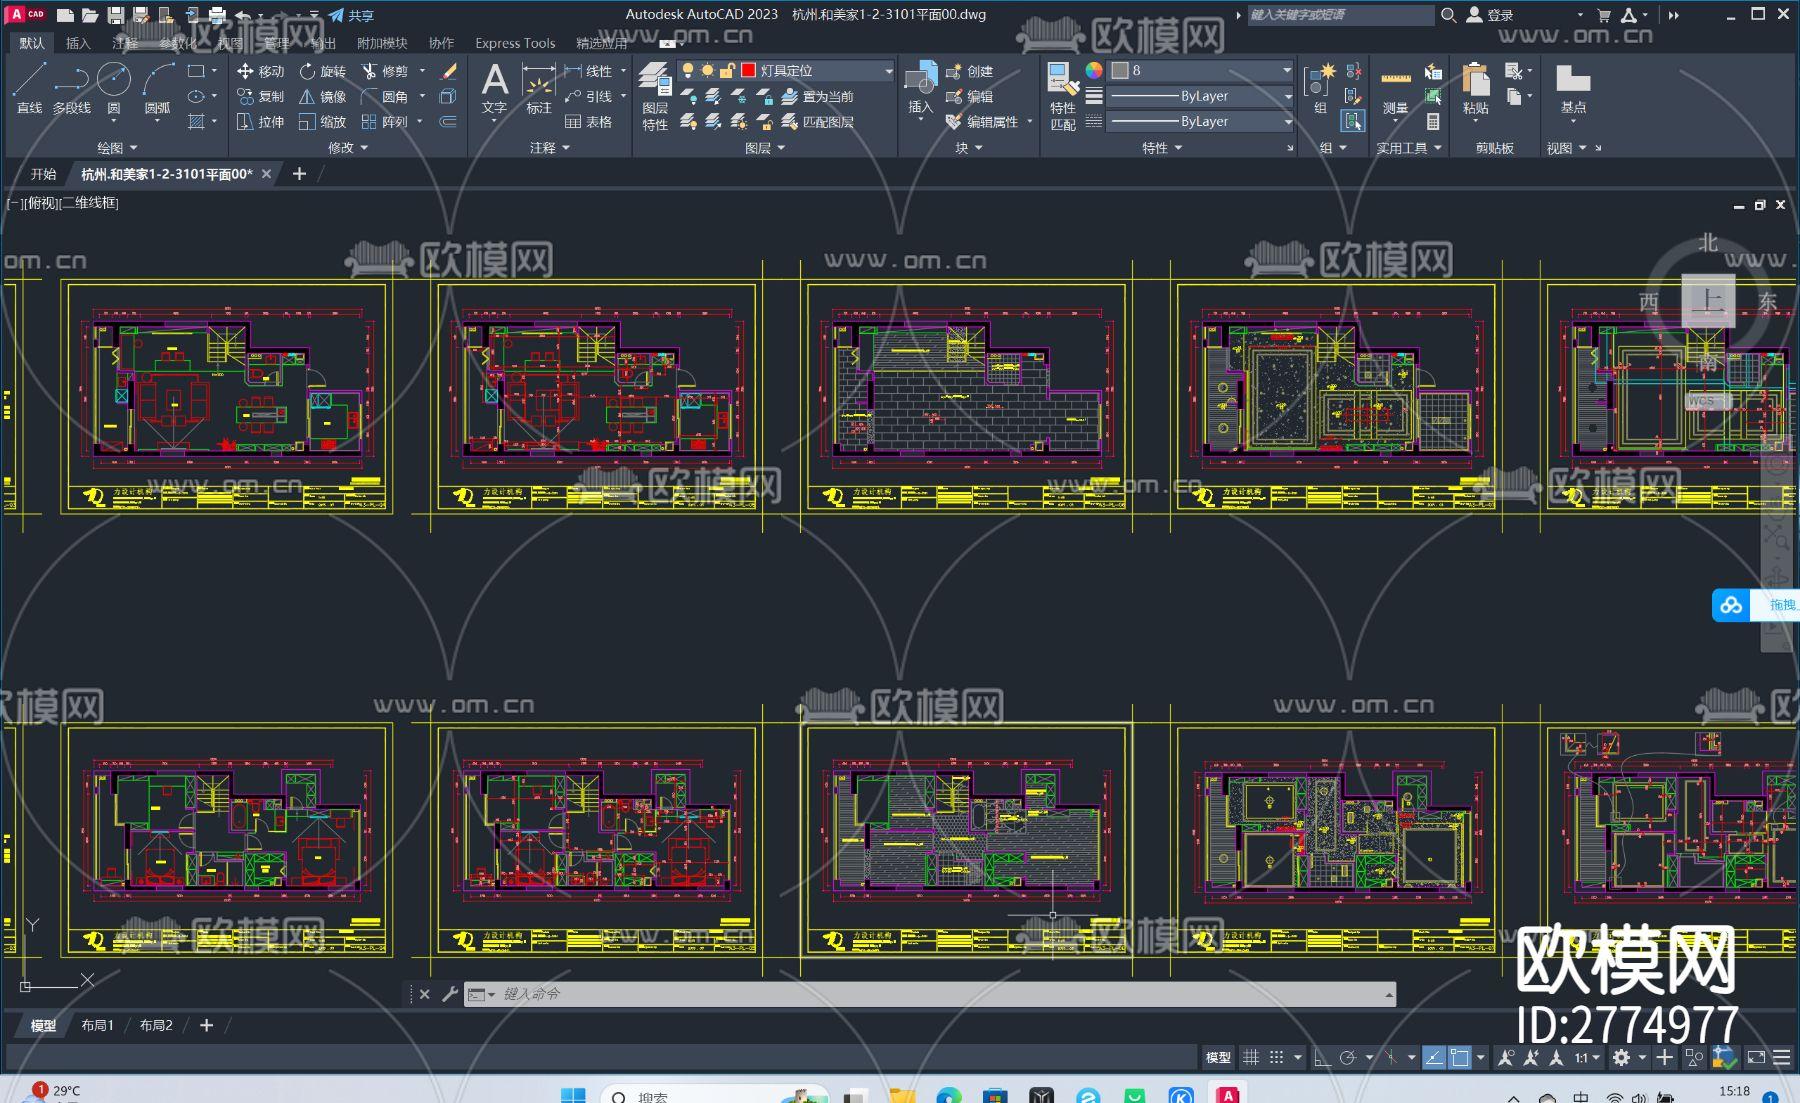Switch to the 插入 (Insert) ribbon tab
This screenshot has width=1800, height=1103.
77,43
